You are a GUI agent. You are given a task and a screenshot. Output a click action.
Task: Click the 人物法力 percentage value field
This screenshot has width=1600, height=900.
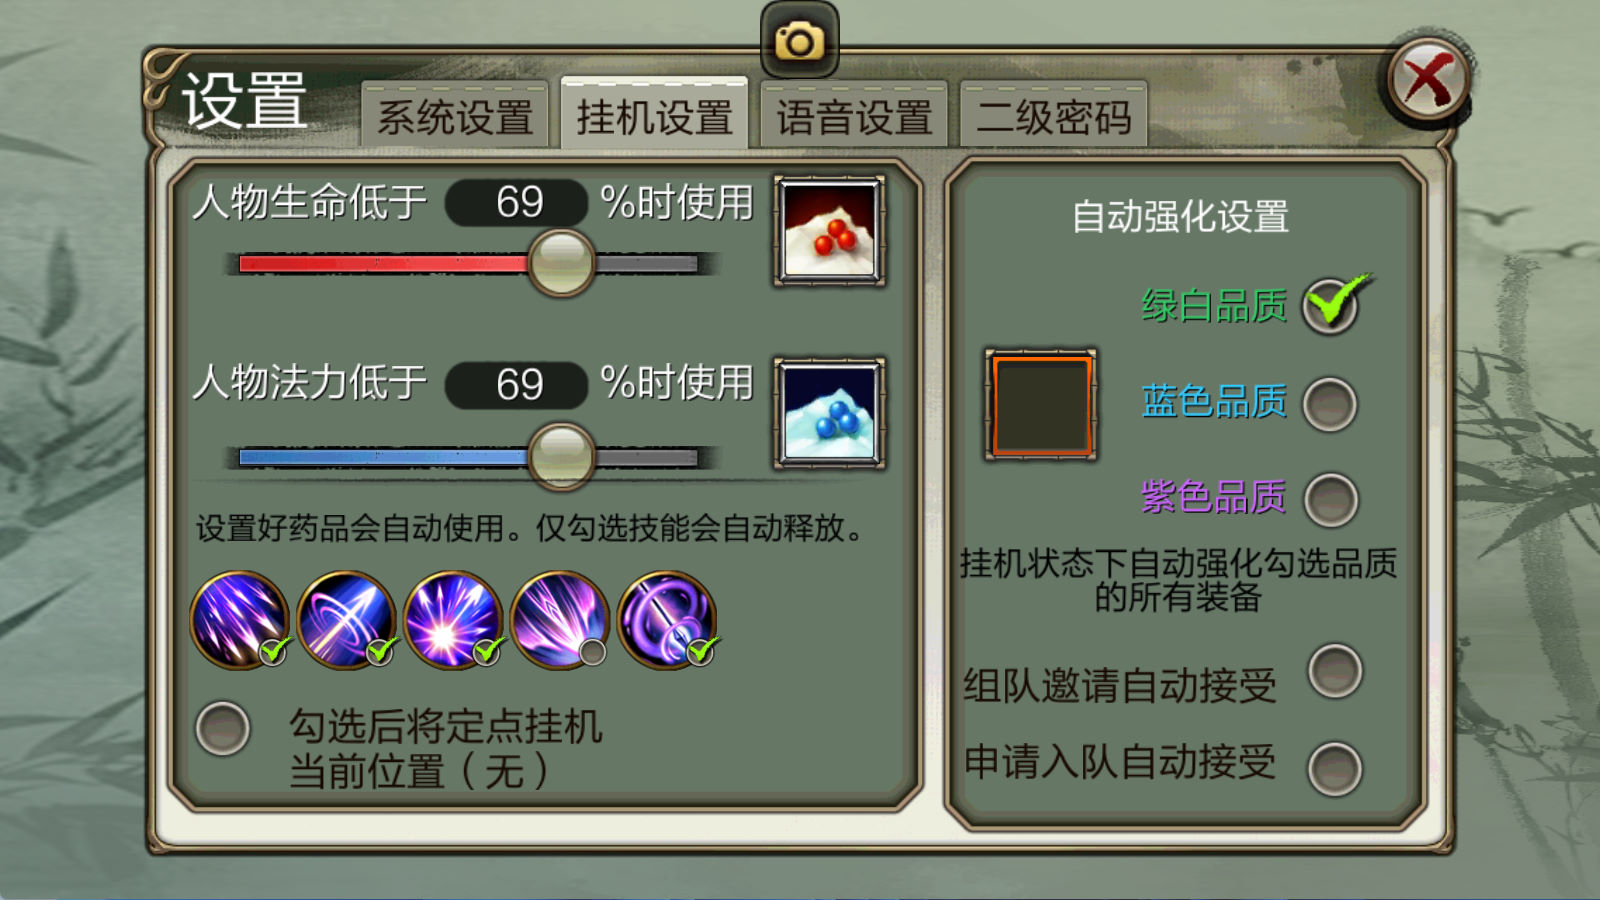coord(517,385)
